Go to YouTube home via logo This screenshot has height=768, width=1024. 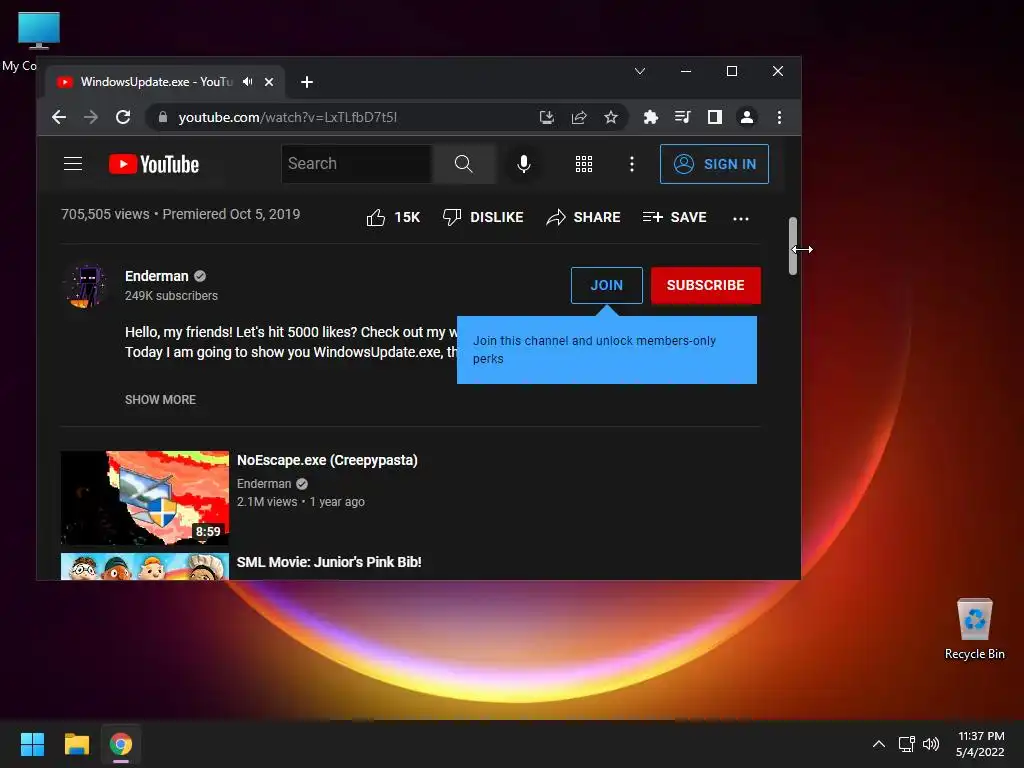click(154, 164)
